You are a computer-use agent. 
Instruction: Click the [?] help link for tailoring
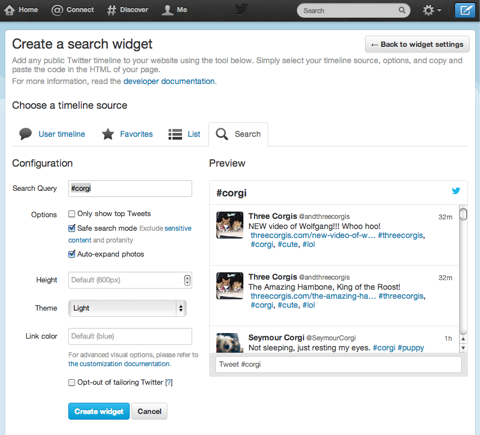[169, 382]
